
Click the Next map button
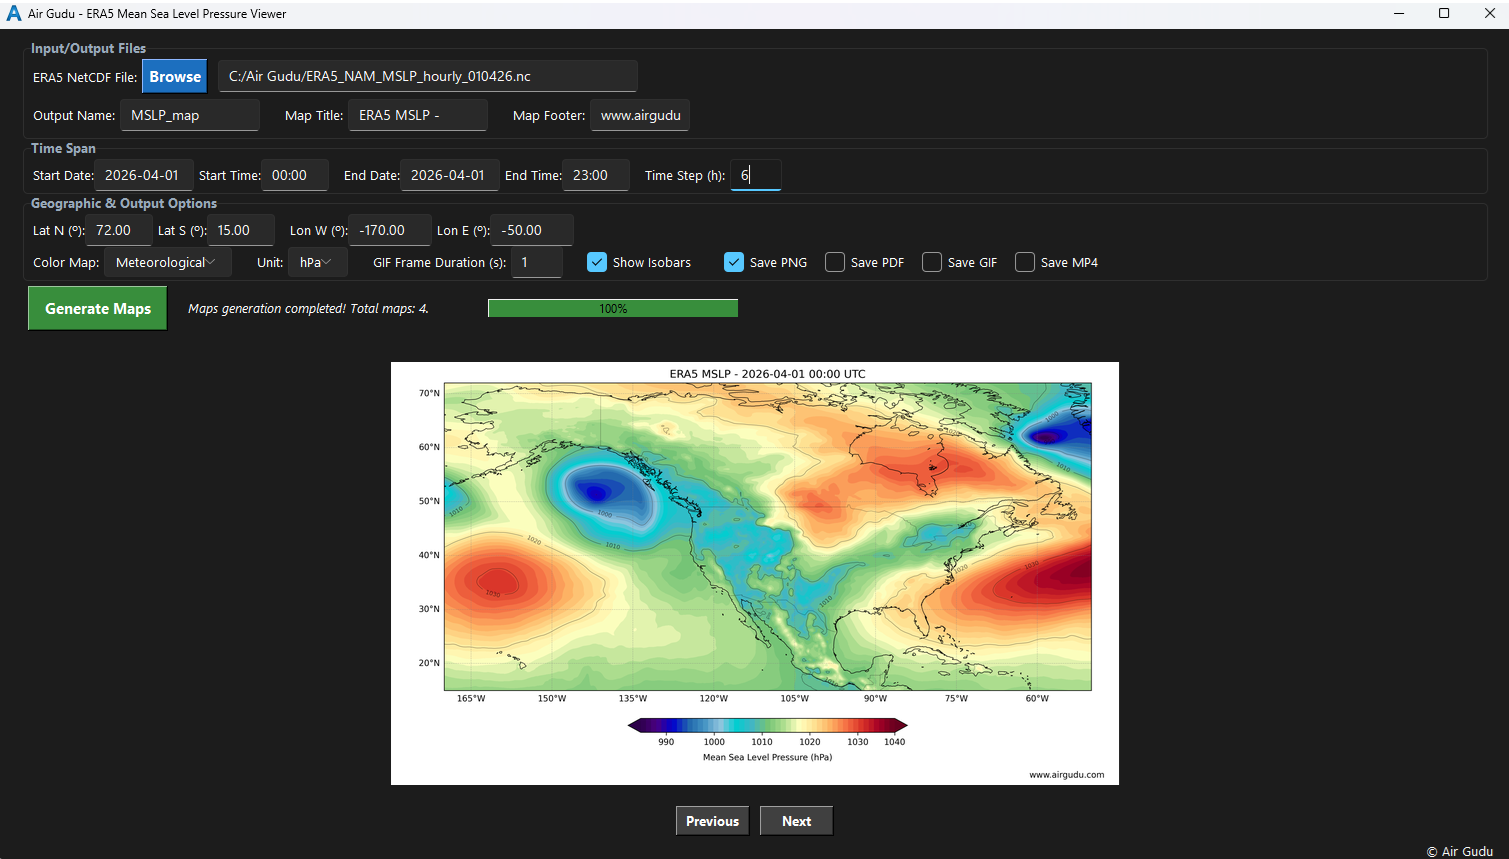(x=796, y=821)
